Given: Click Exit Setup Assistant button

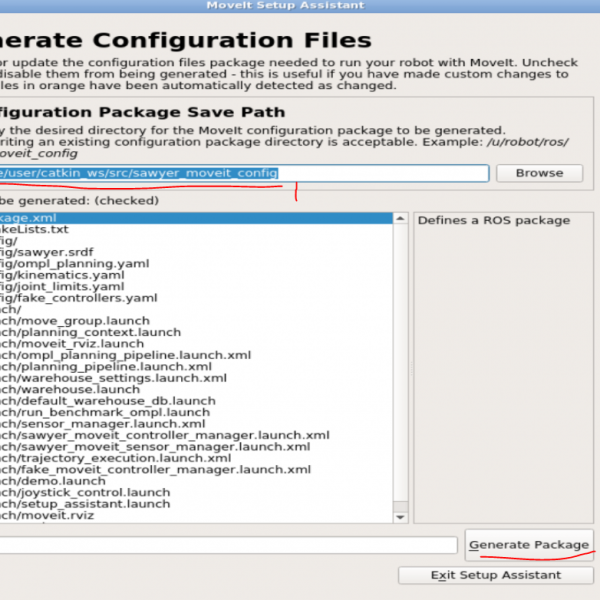Looking at the screenshot, I should pos(496,575).
